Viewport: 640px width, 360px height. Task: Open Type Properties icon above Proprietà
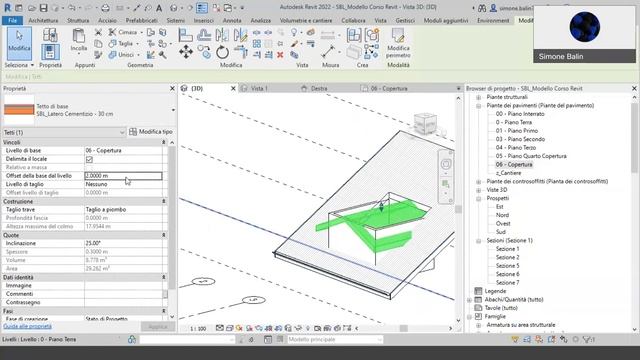pyautogui.click(x=50, y=35)
